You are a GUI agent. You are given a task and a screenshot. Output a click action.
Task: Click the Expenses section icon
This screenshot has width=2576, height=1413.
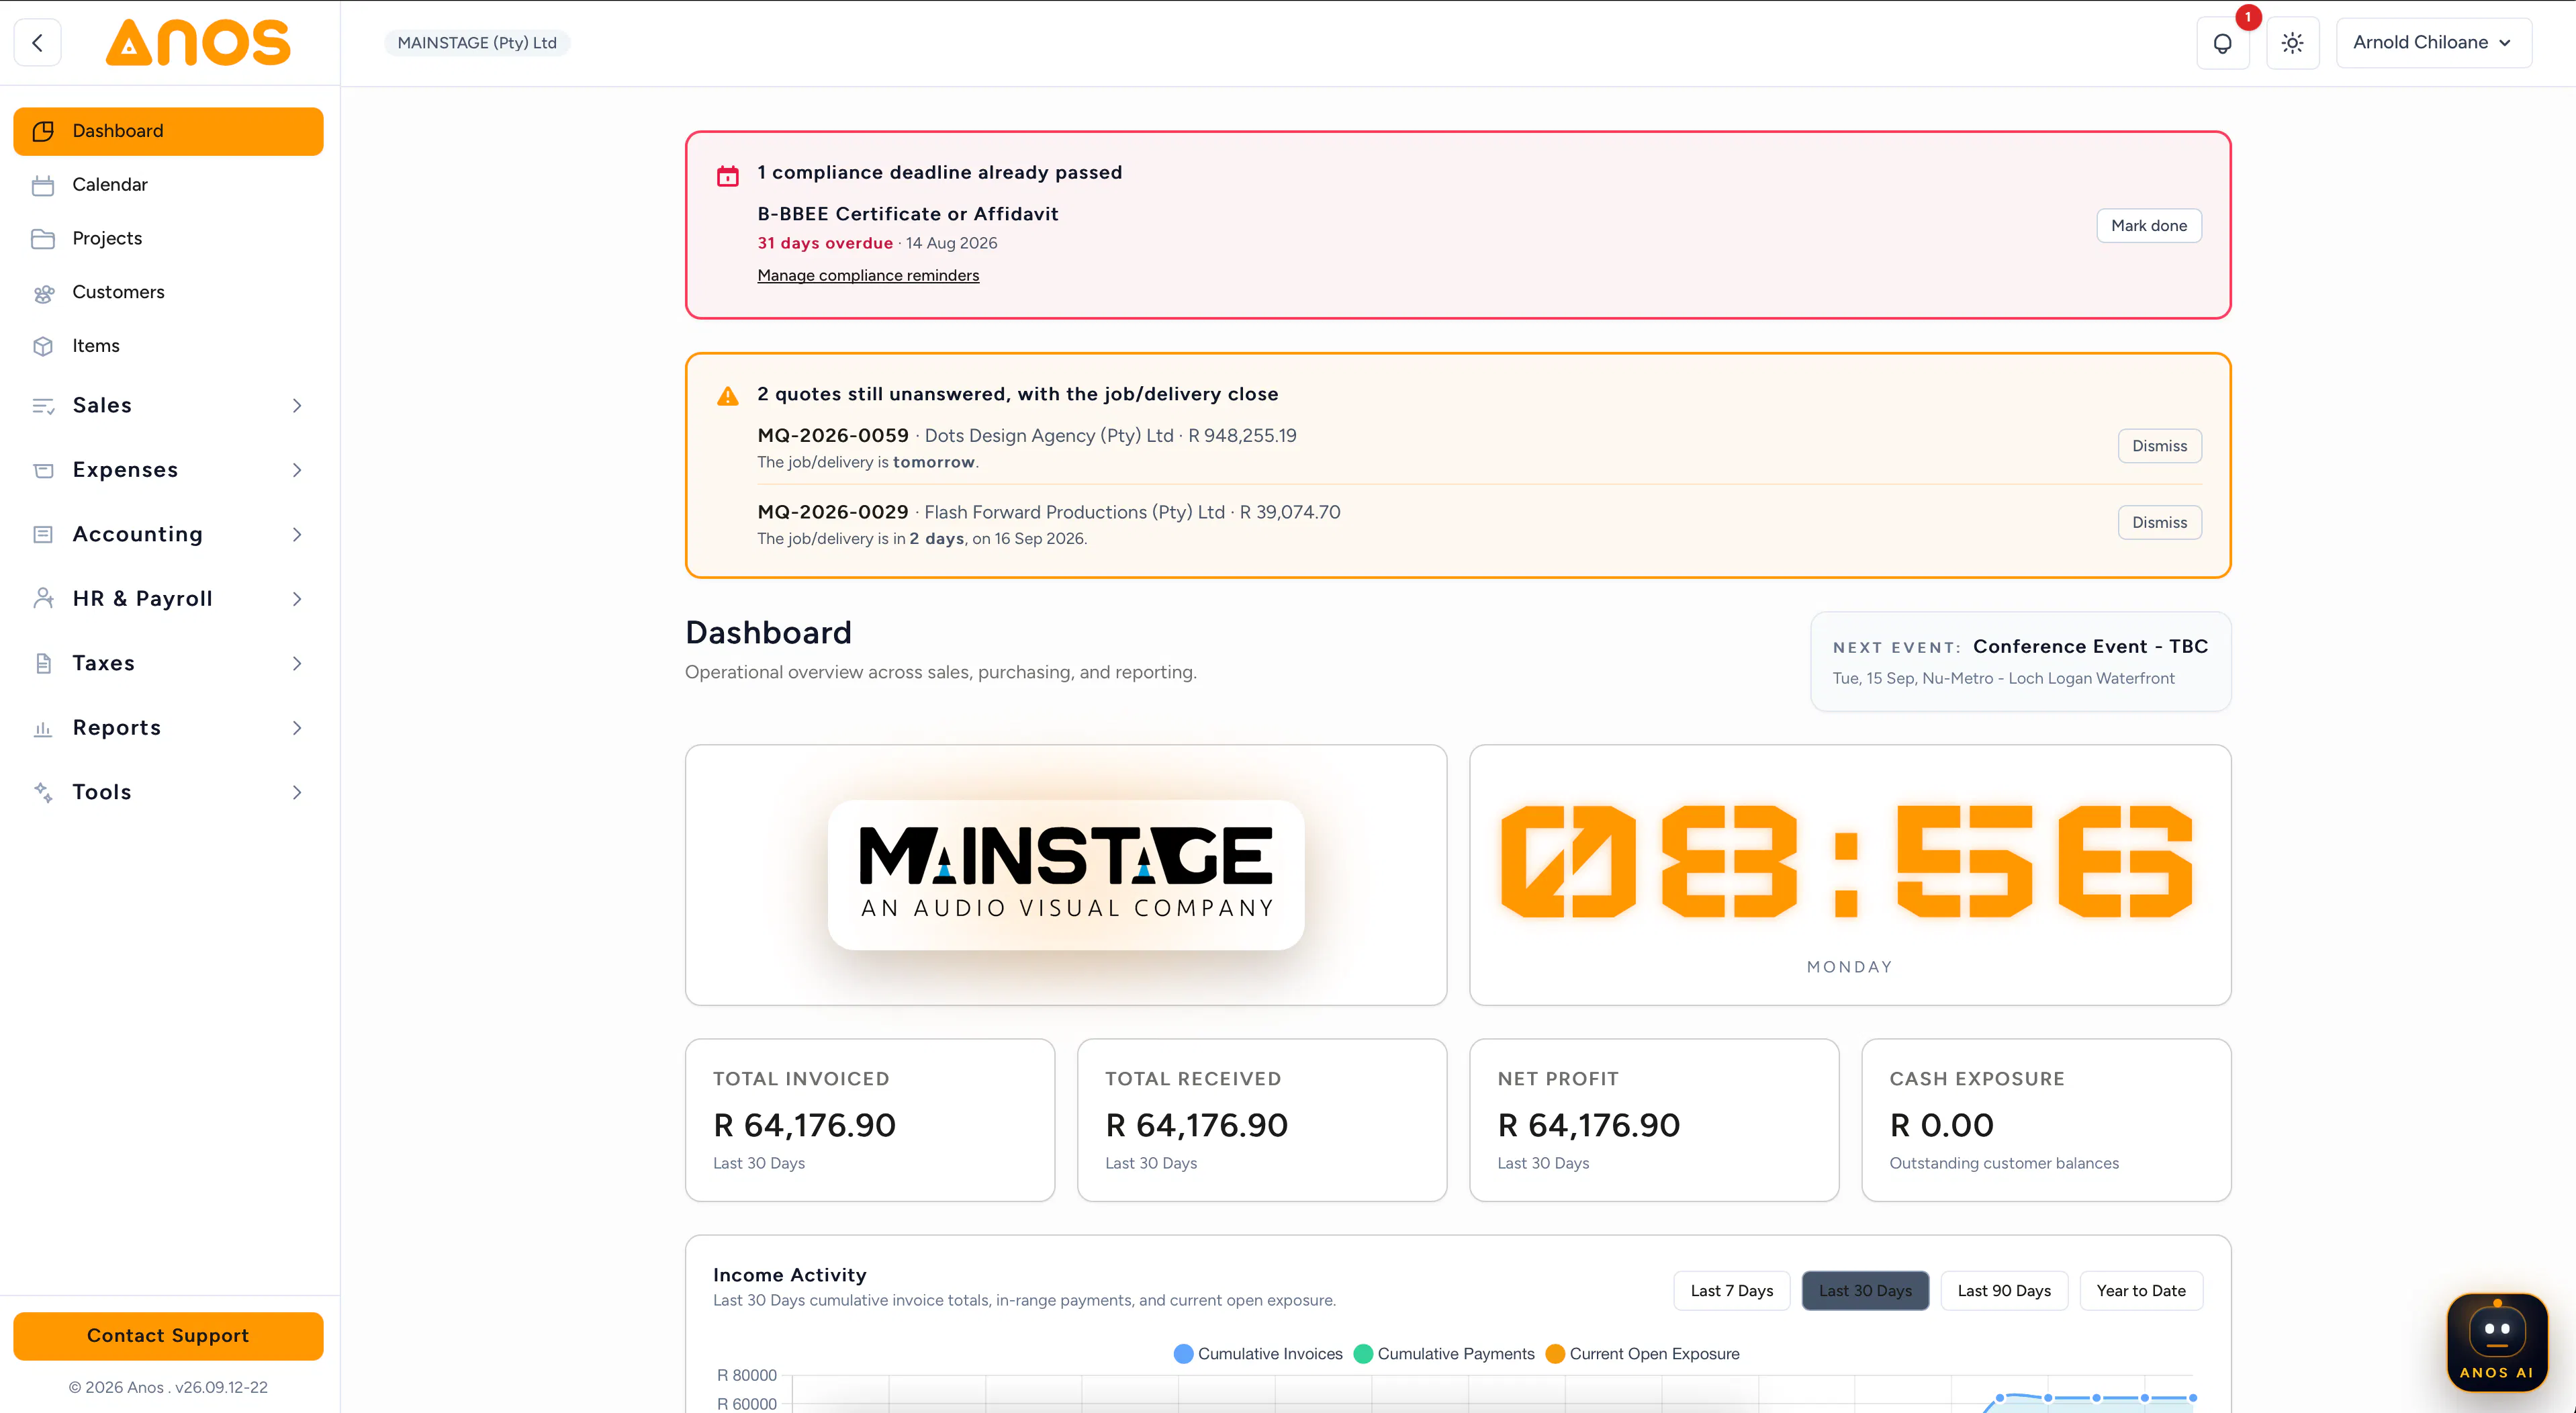(43, 470)
